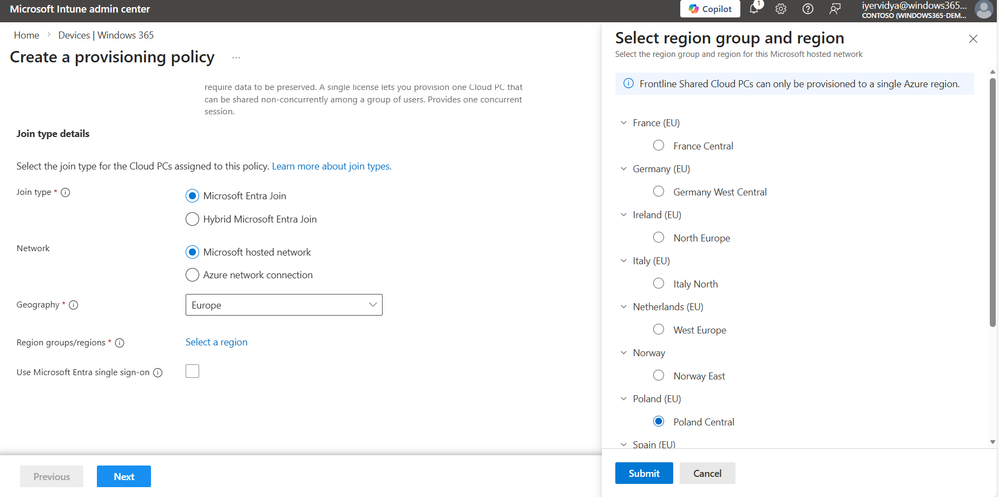Open the Geography dropdown showing Europe
Image resolution: width=999 pixels, height=497 pixels.
pos(284,305)
